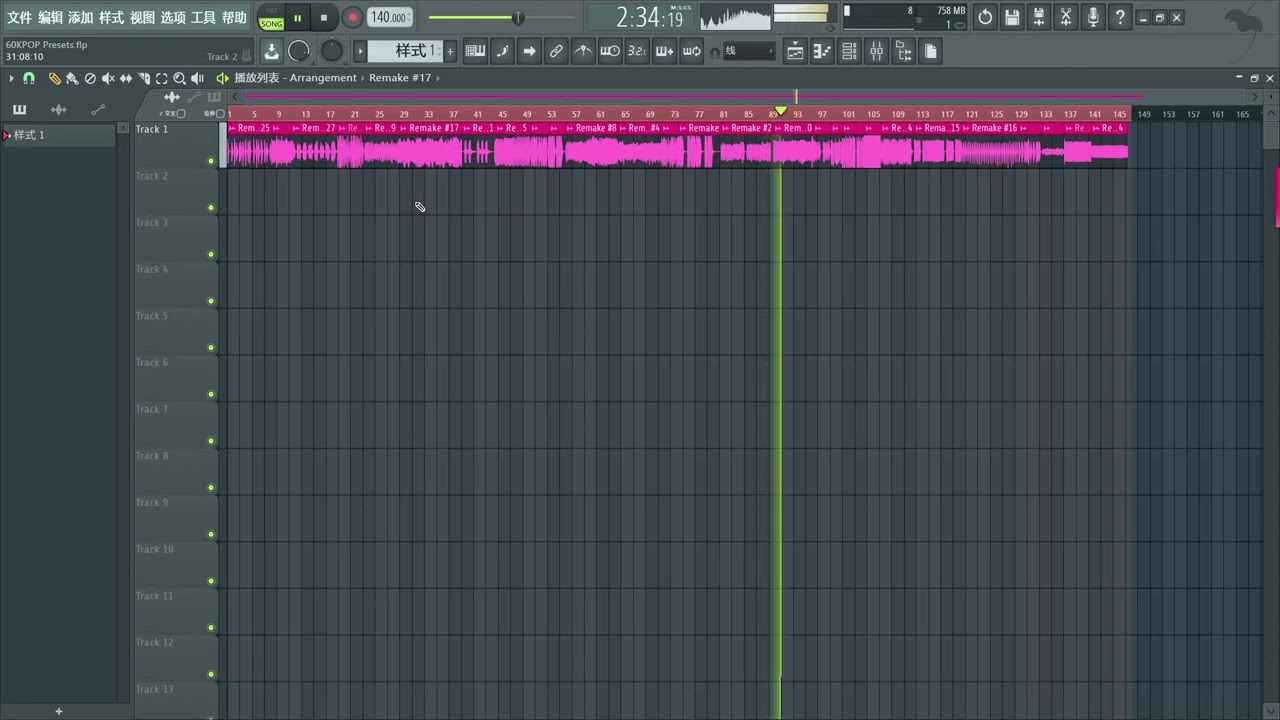The width and height of the screenshot is (1280, 720).
Task: Select the playback speaker tool
Action: (x=197, y=78)
